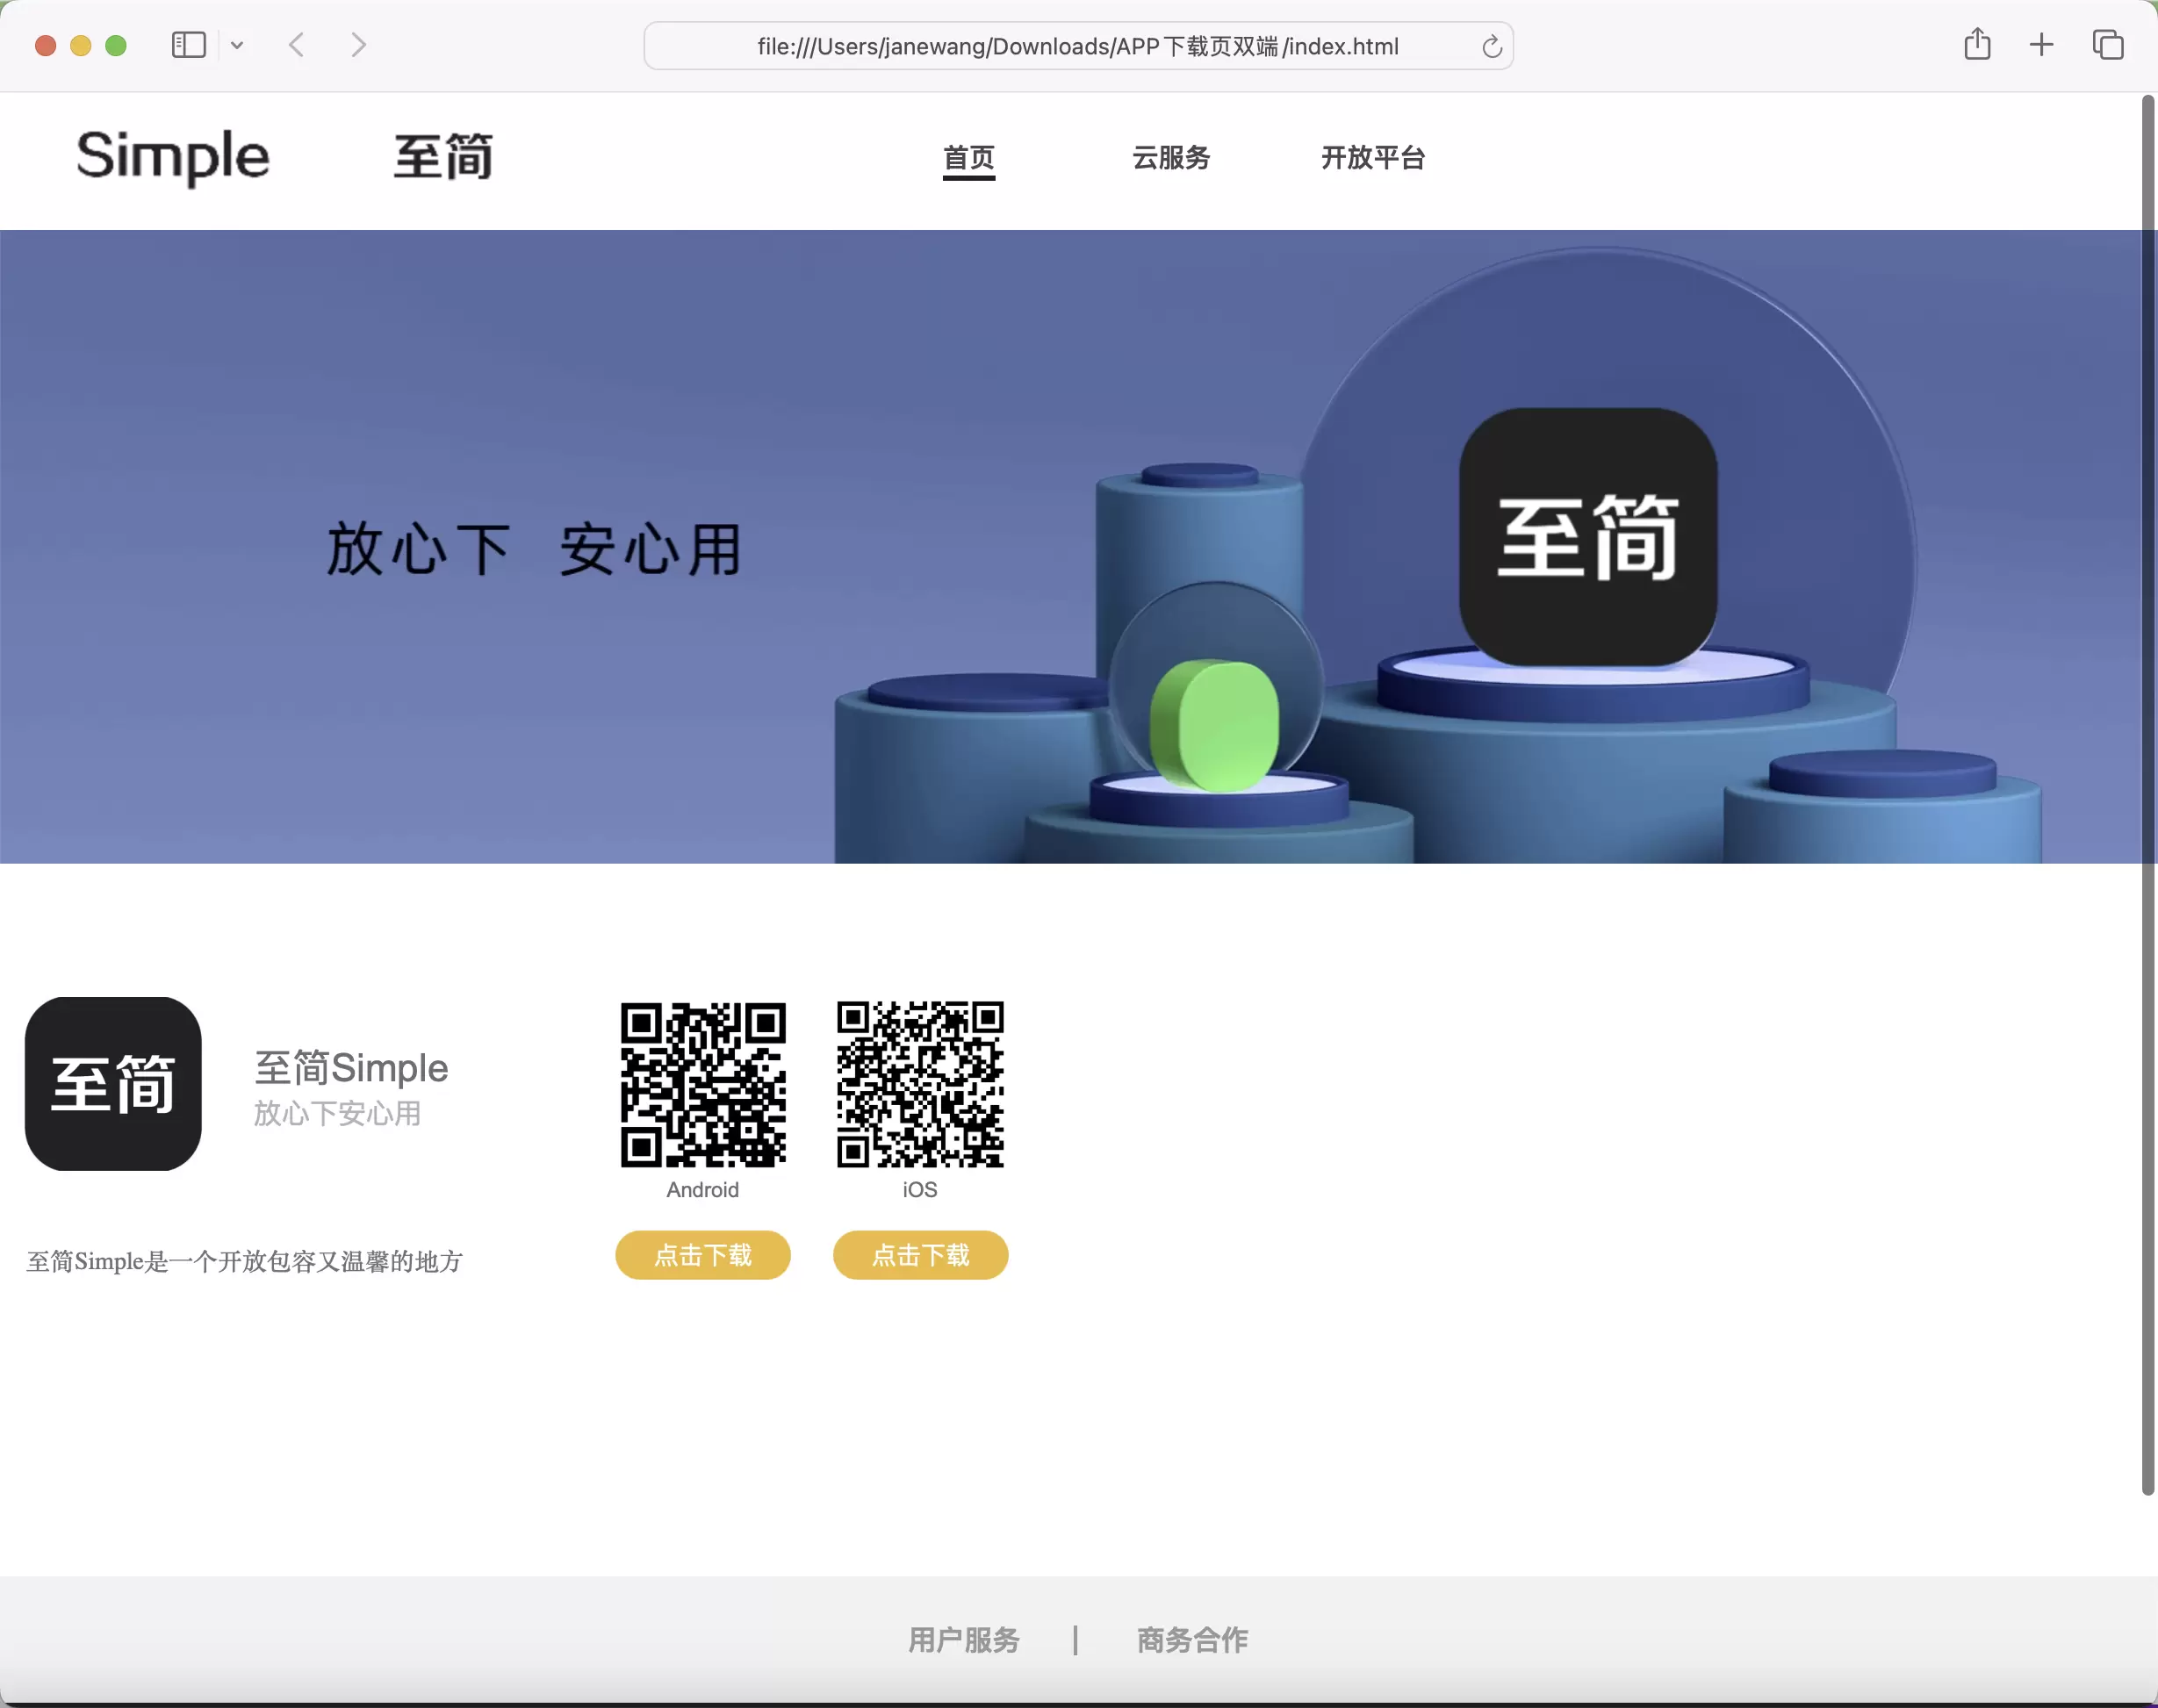This screenshot has width=2158, height=1708.
Task: Open the 用户服务 footer link
Action: (x=964, y=1640)
